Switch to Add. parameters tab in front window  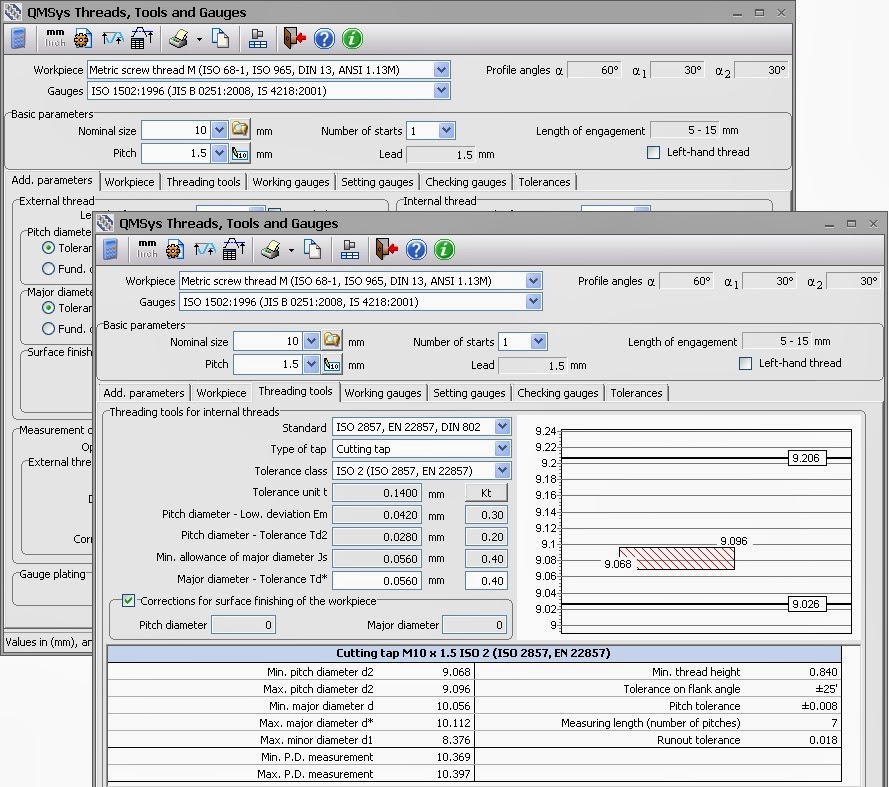[x=144, y=393]
